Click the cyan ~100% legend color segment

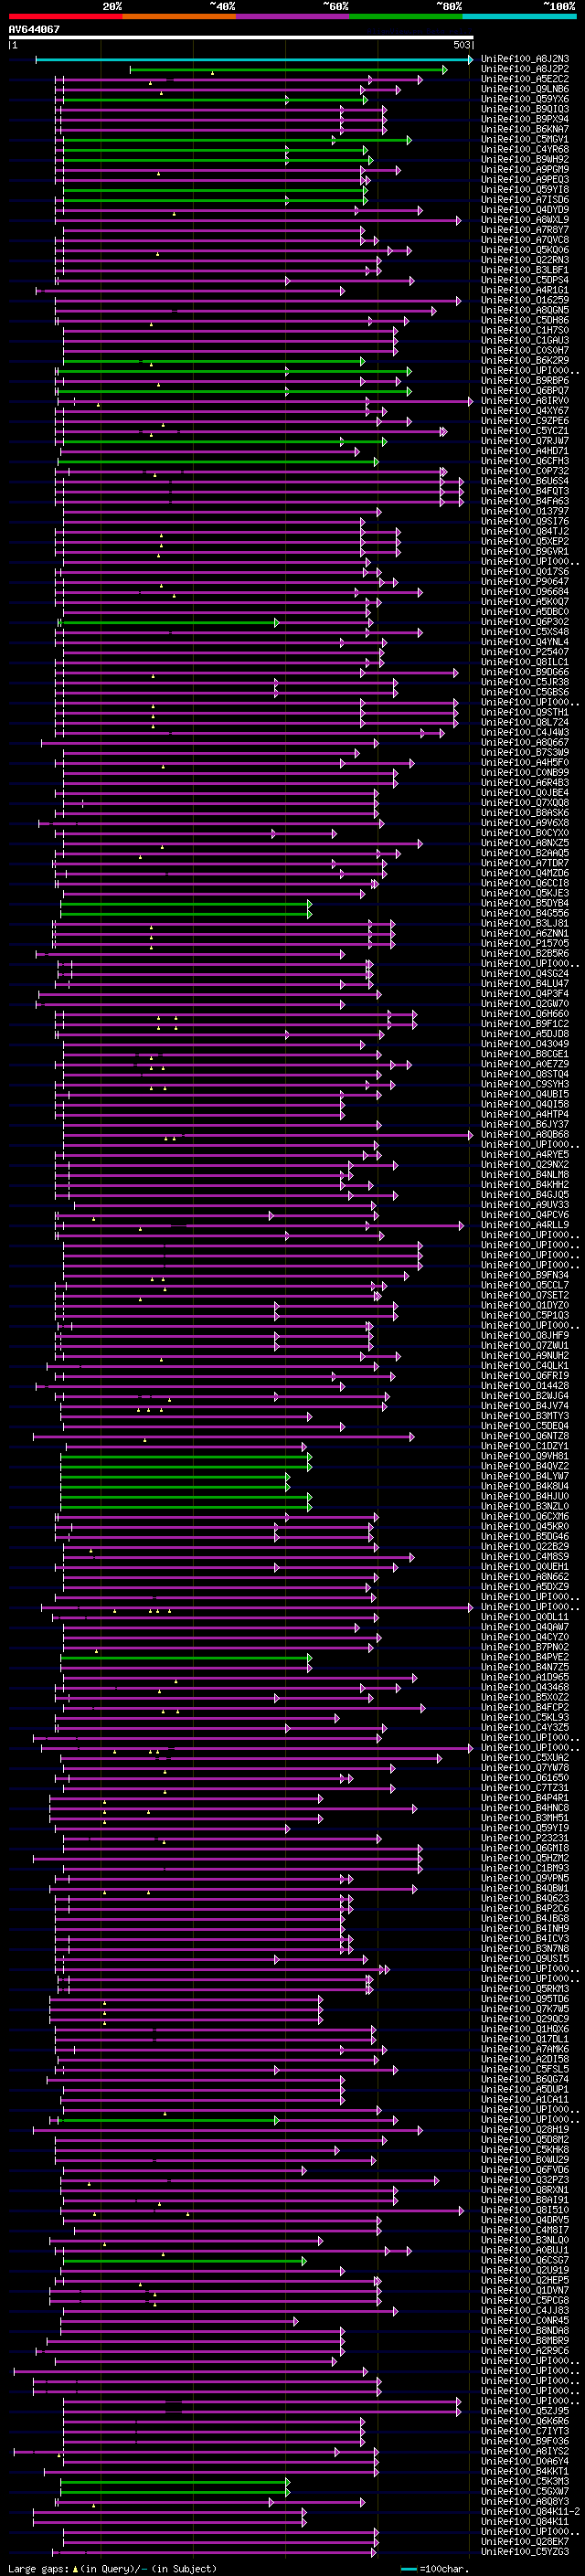(519, 16)
